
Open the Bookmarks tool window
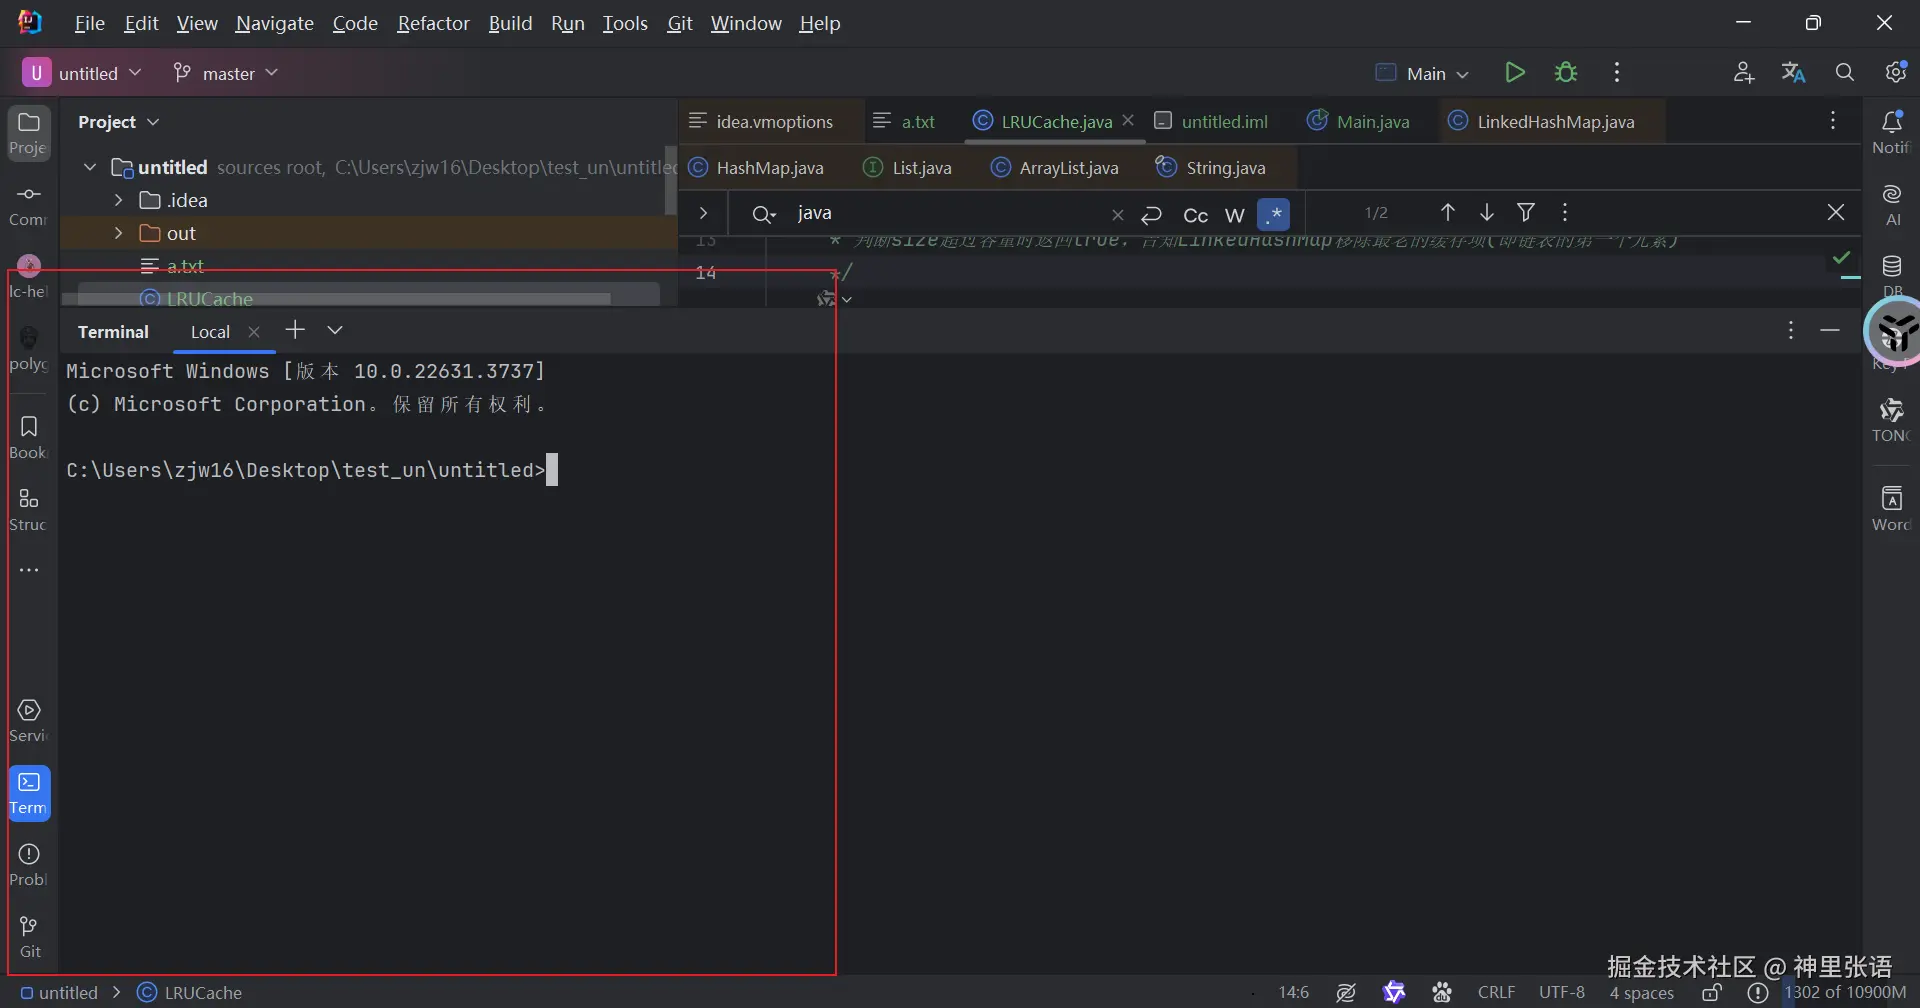[29, 437]
